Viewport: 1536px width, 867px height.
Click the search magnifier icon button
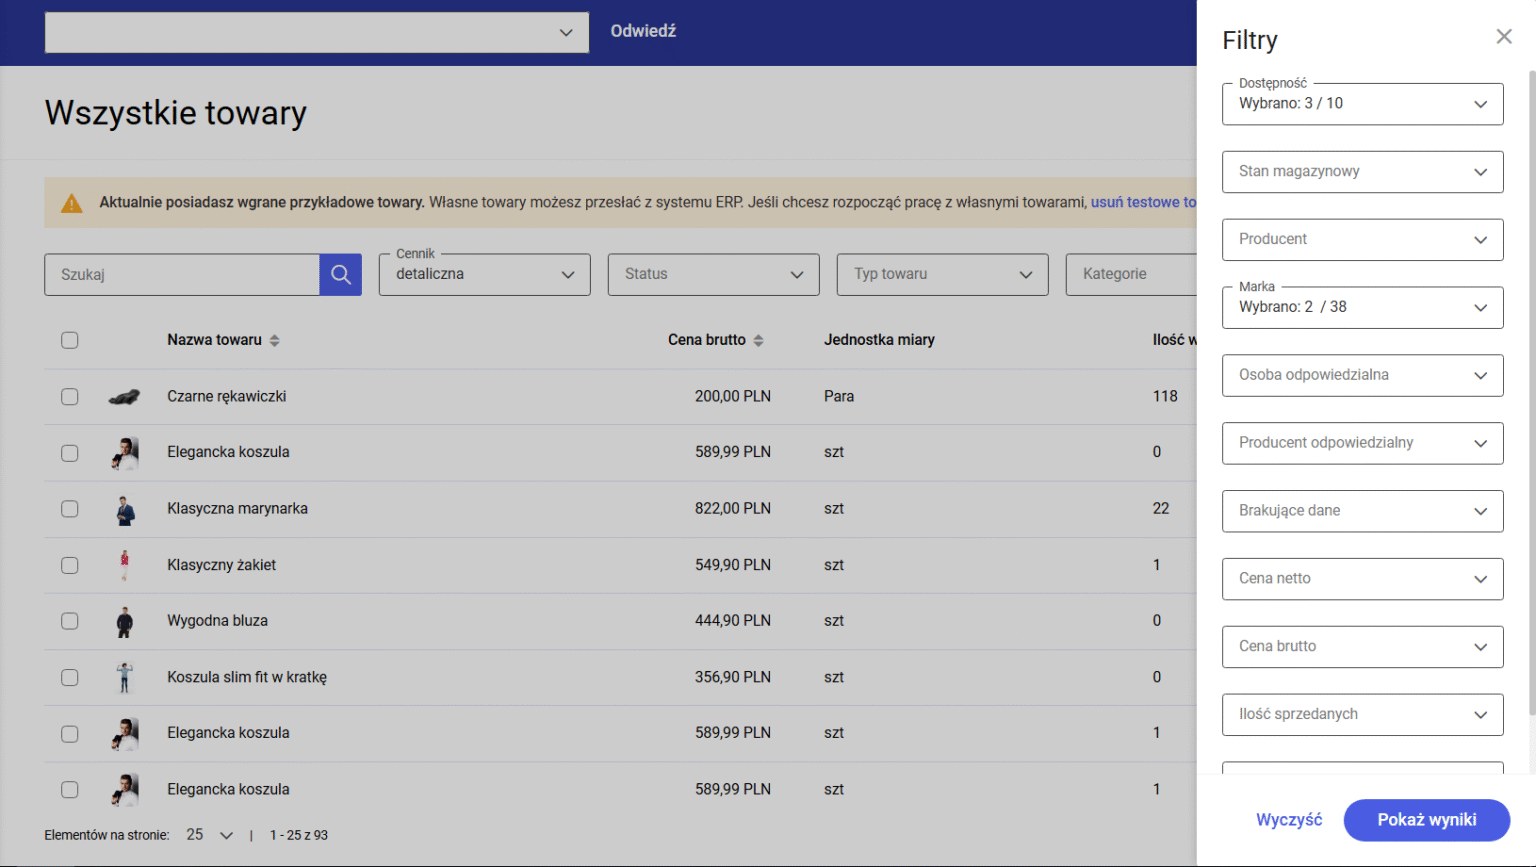pyautogui.click(x=340, y=274)
